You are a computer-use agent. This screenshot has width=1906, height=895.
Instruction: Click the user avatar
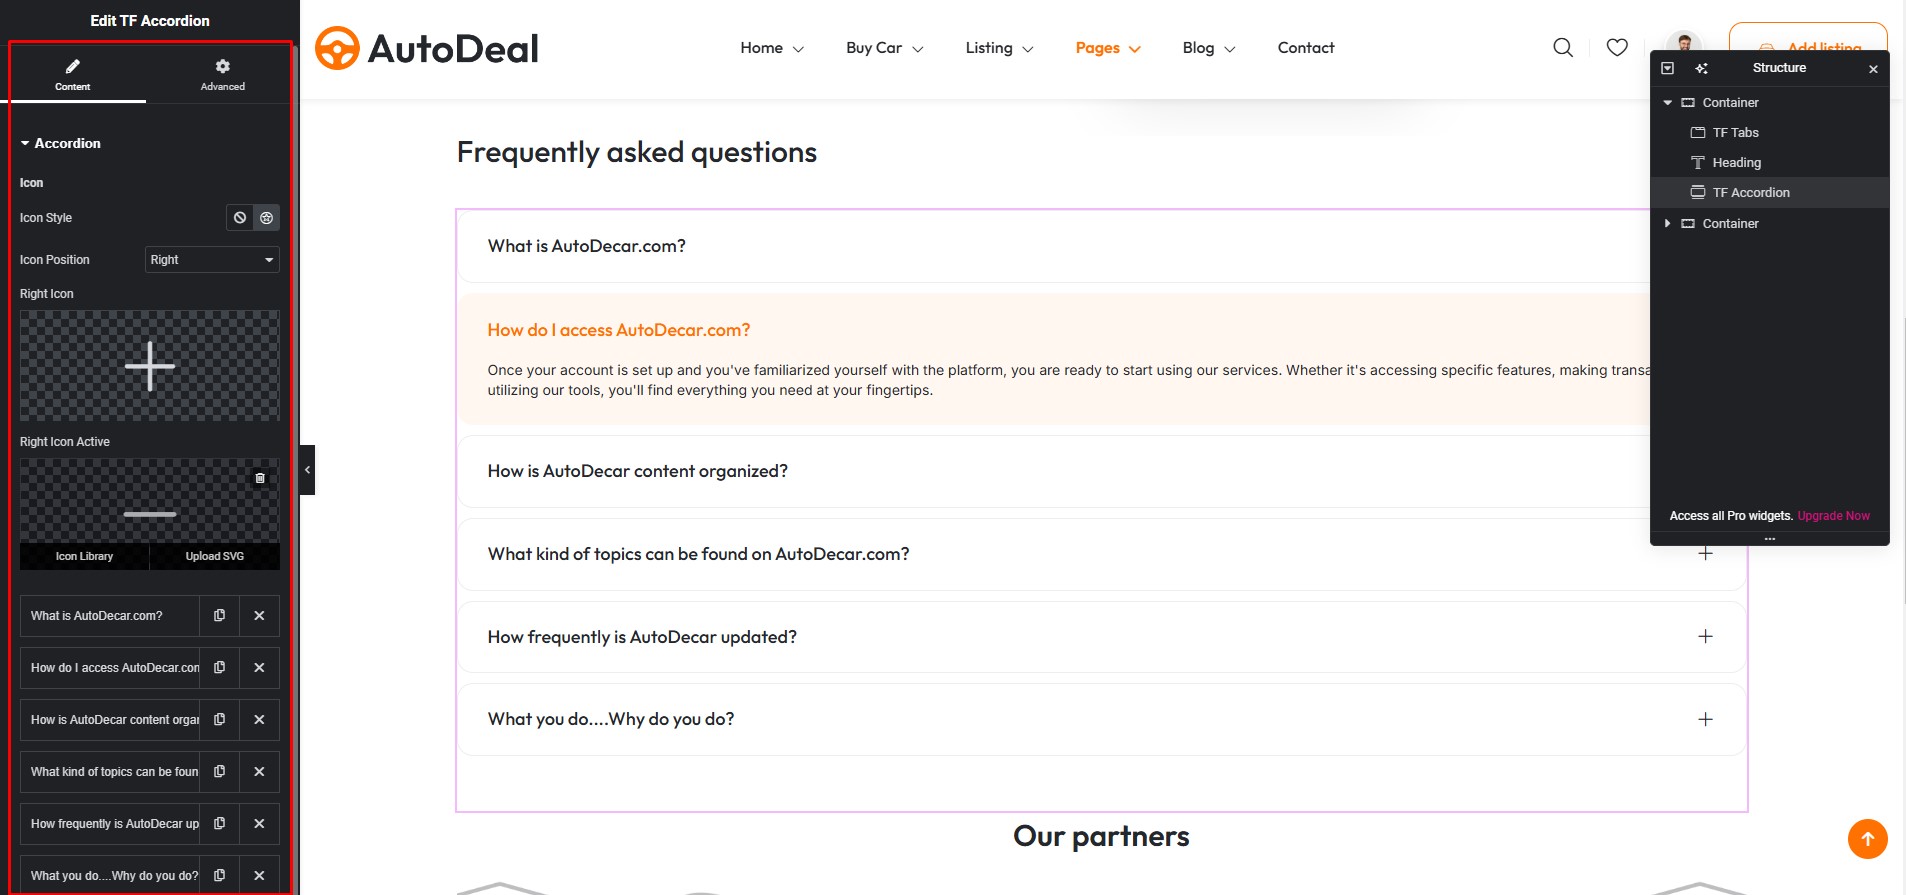[x=1684, y=42]
